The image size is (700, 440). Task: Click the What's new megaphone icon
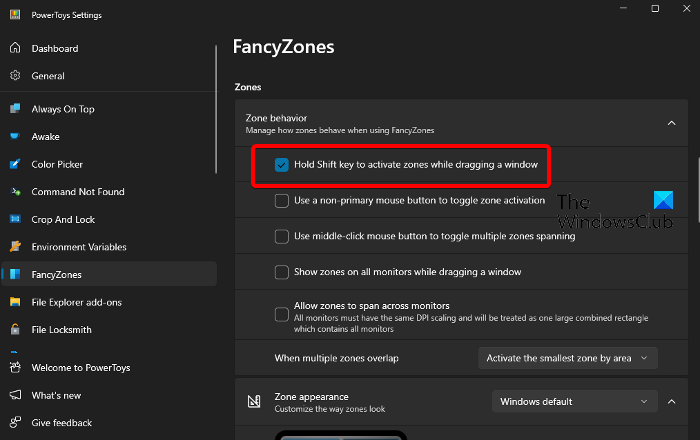tap(15, 395)
